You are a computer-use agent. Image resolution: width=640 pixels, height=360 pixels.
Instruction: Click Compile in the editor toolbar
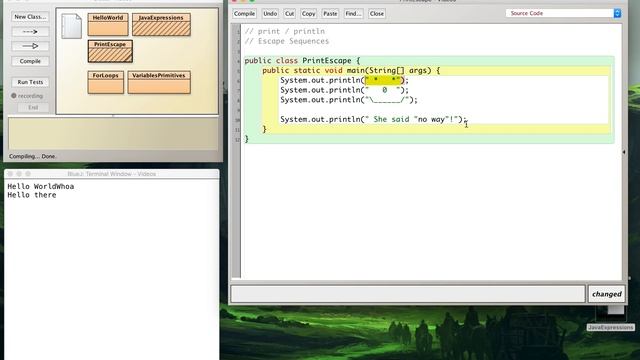pos(244,13)
